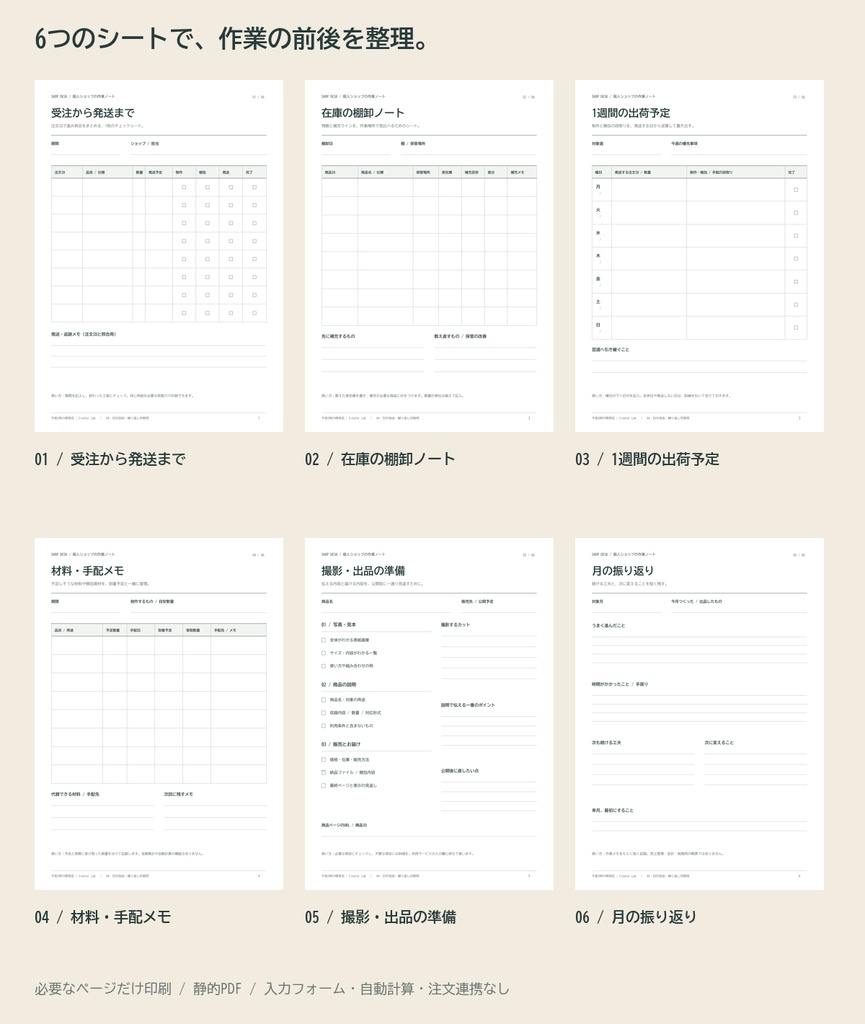Tick the 木 row checkbox in weekly shipping sheet
865x1024 pixels.
796,259
